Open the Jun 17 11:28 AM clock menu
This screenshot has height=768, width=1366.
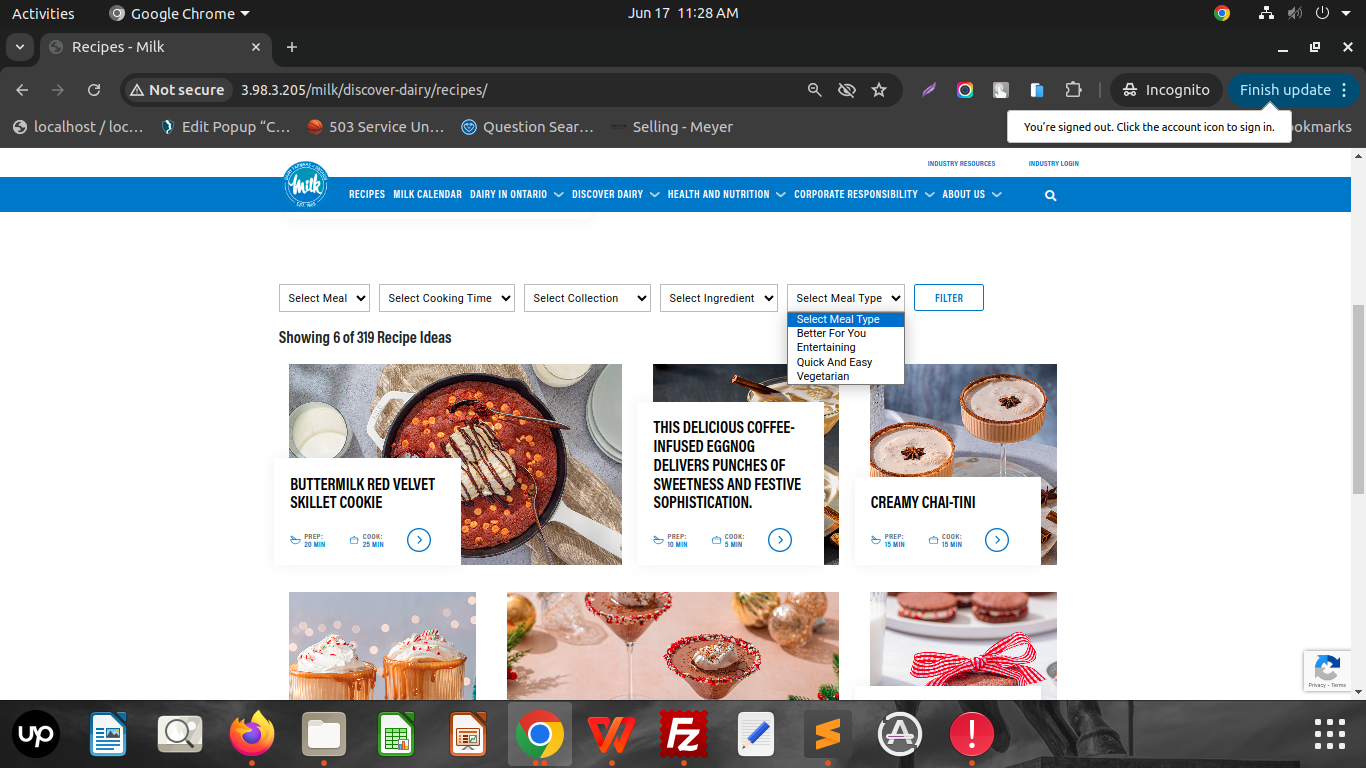[x=683, y=13]
